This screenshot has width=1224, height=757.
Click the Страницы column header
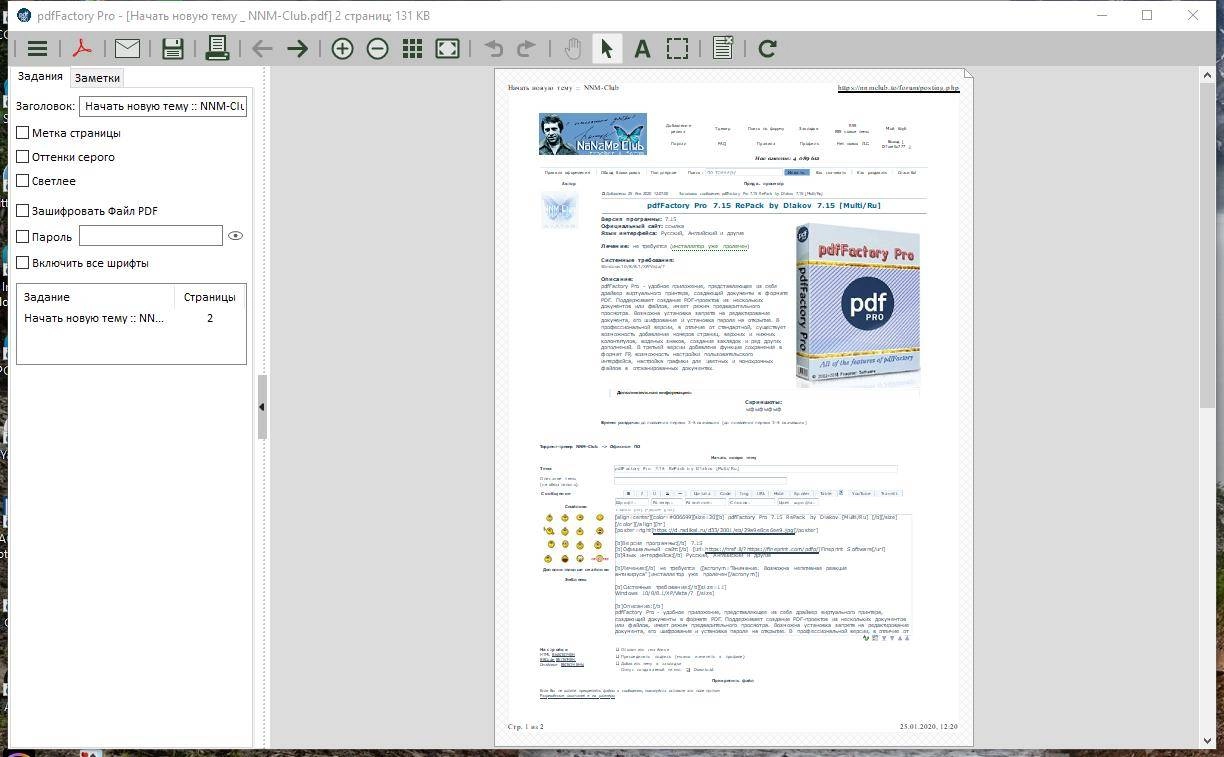click(210, 297)
